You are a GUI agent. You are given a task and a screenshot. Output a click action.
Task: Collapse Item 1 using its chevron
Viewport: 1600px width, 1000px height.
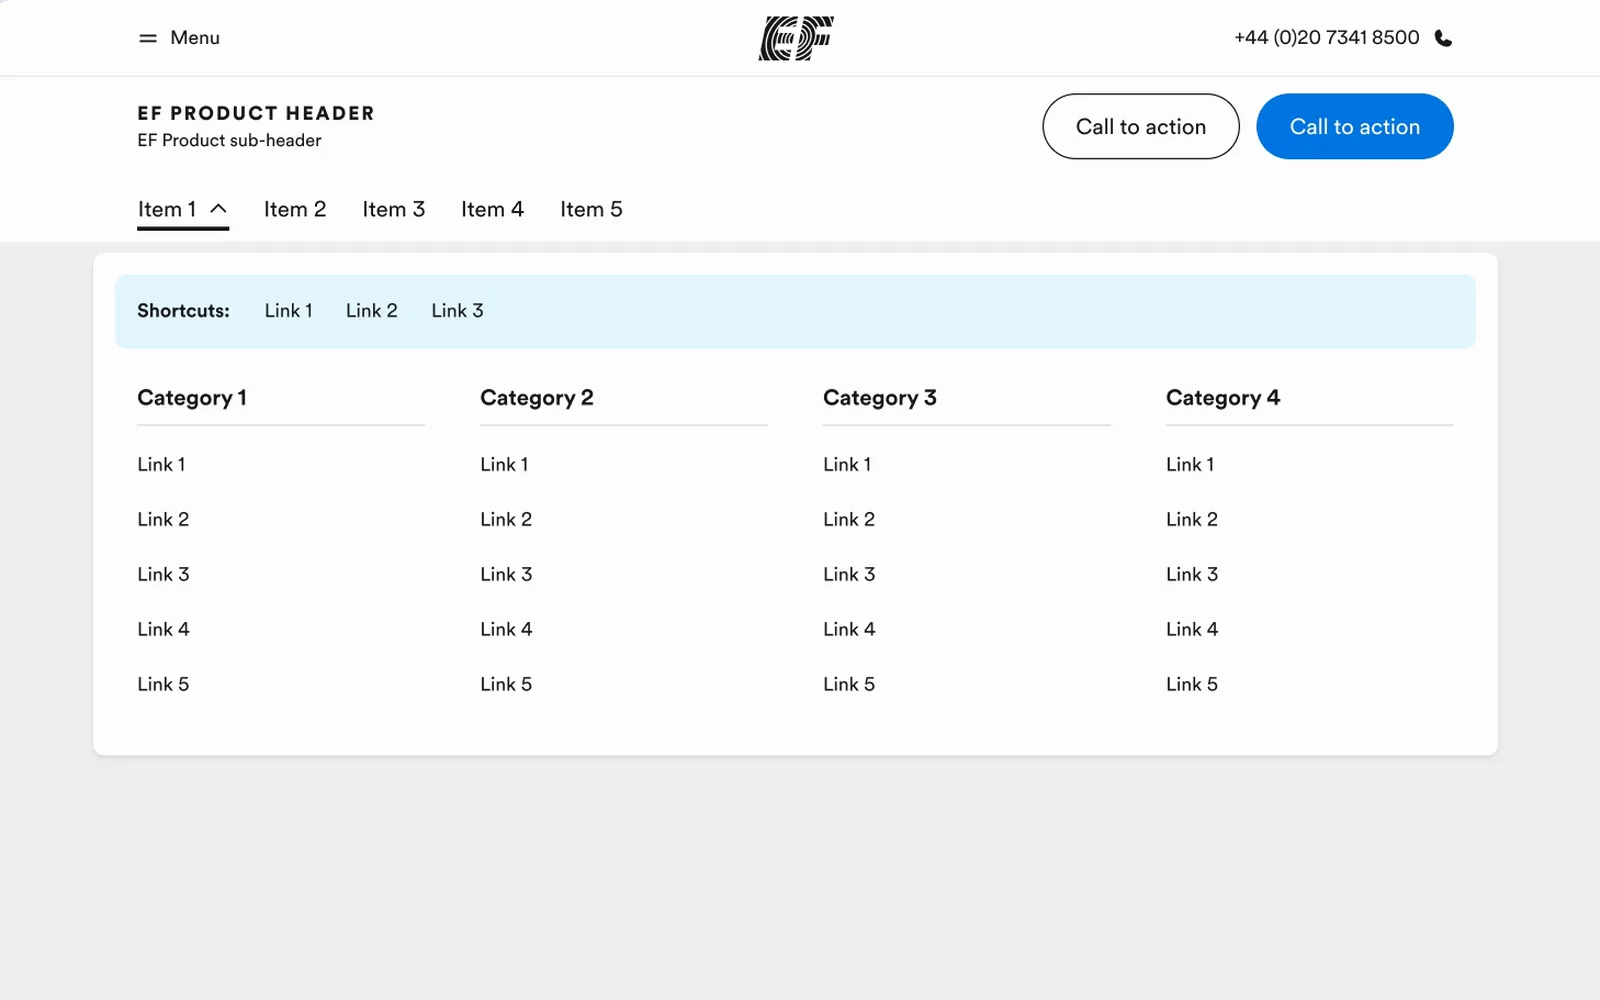pyautogui.click(x=219, y=208)
